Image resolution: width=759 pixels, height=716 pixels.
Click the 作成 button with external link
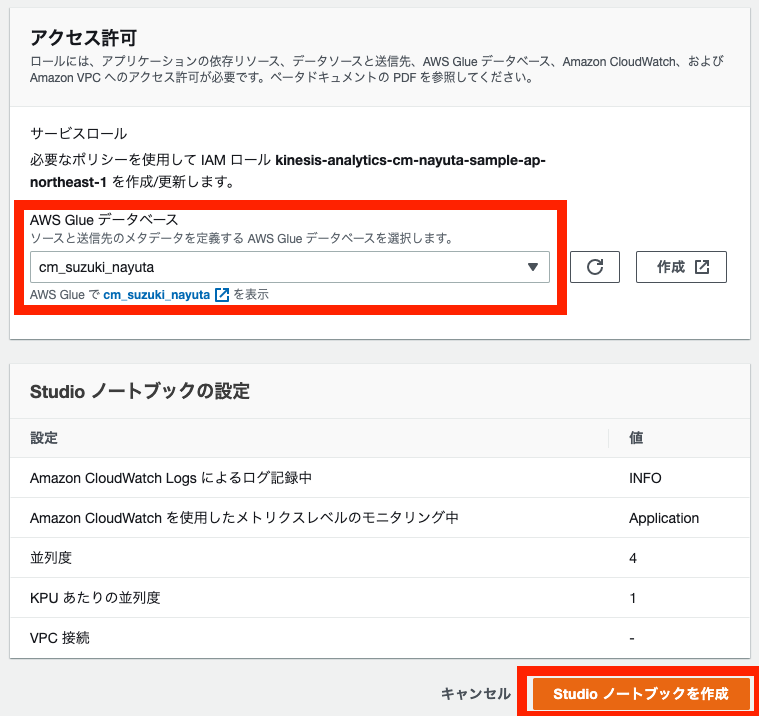[681, 267]
